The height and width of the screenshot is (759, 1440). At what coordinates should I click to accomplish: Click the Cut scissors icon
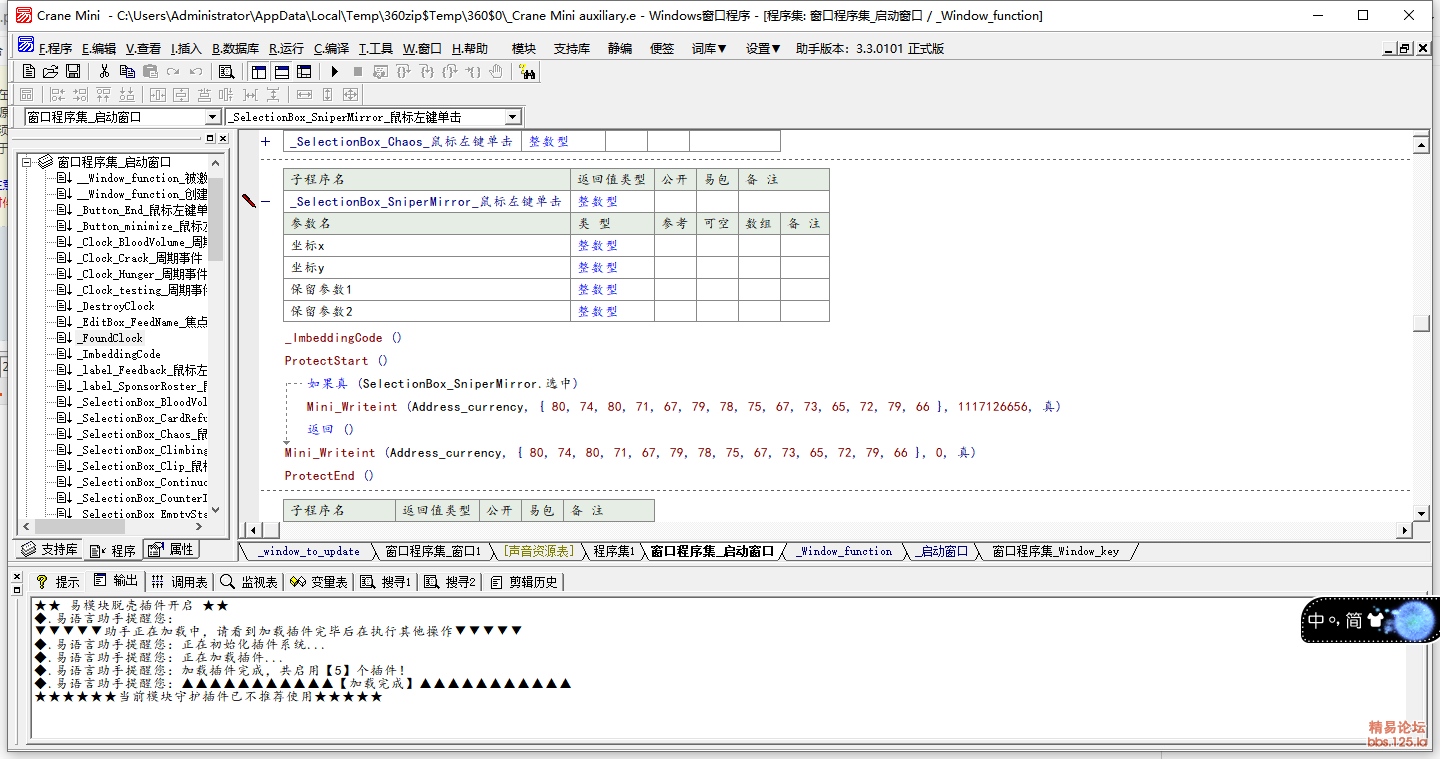click(104, 71)
